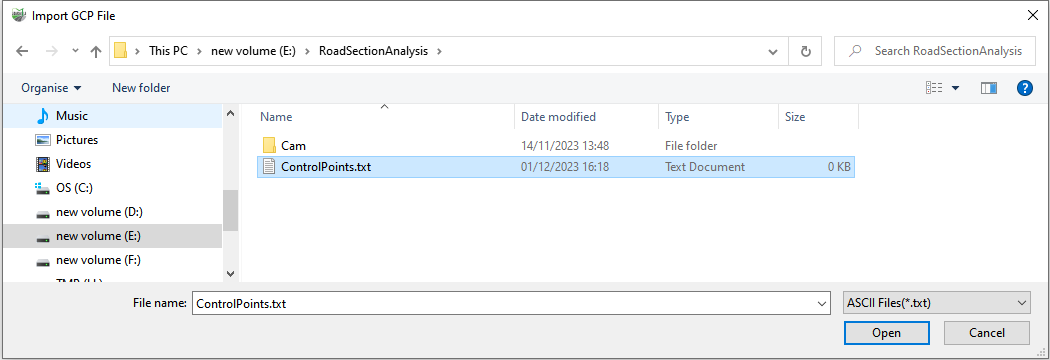Go back with the left arrow icon

pos(22,52)
